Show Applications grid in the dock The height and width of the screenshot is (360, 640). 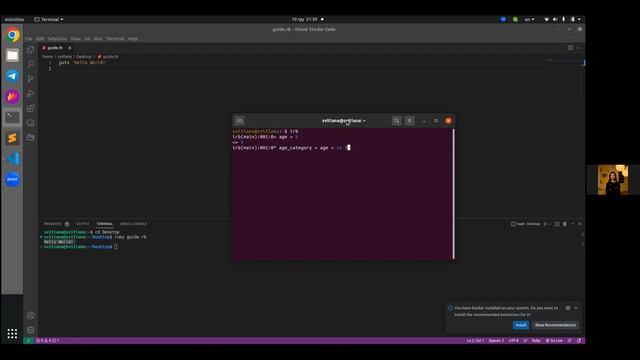point(12,333)
